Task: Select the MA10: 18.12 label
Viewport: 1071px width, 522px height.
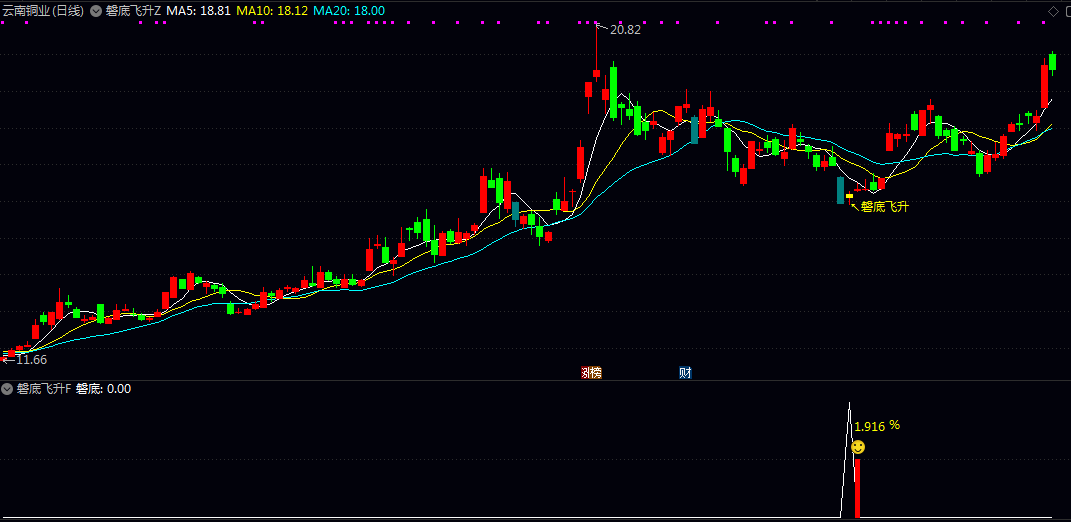Action: pos(272,11)
